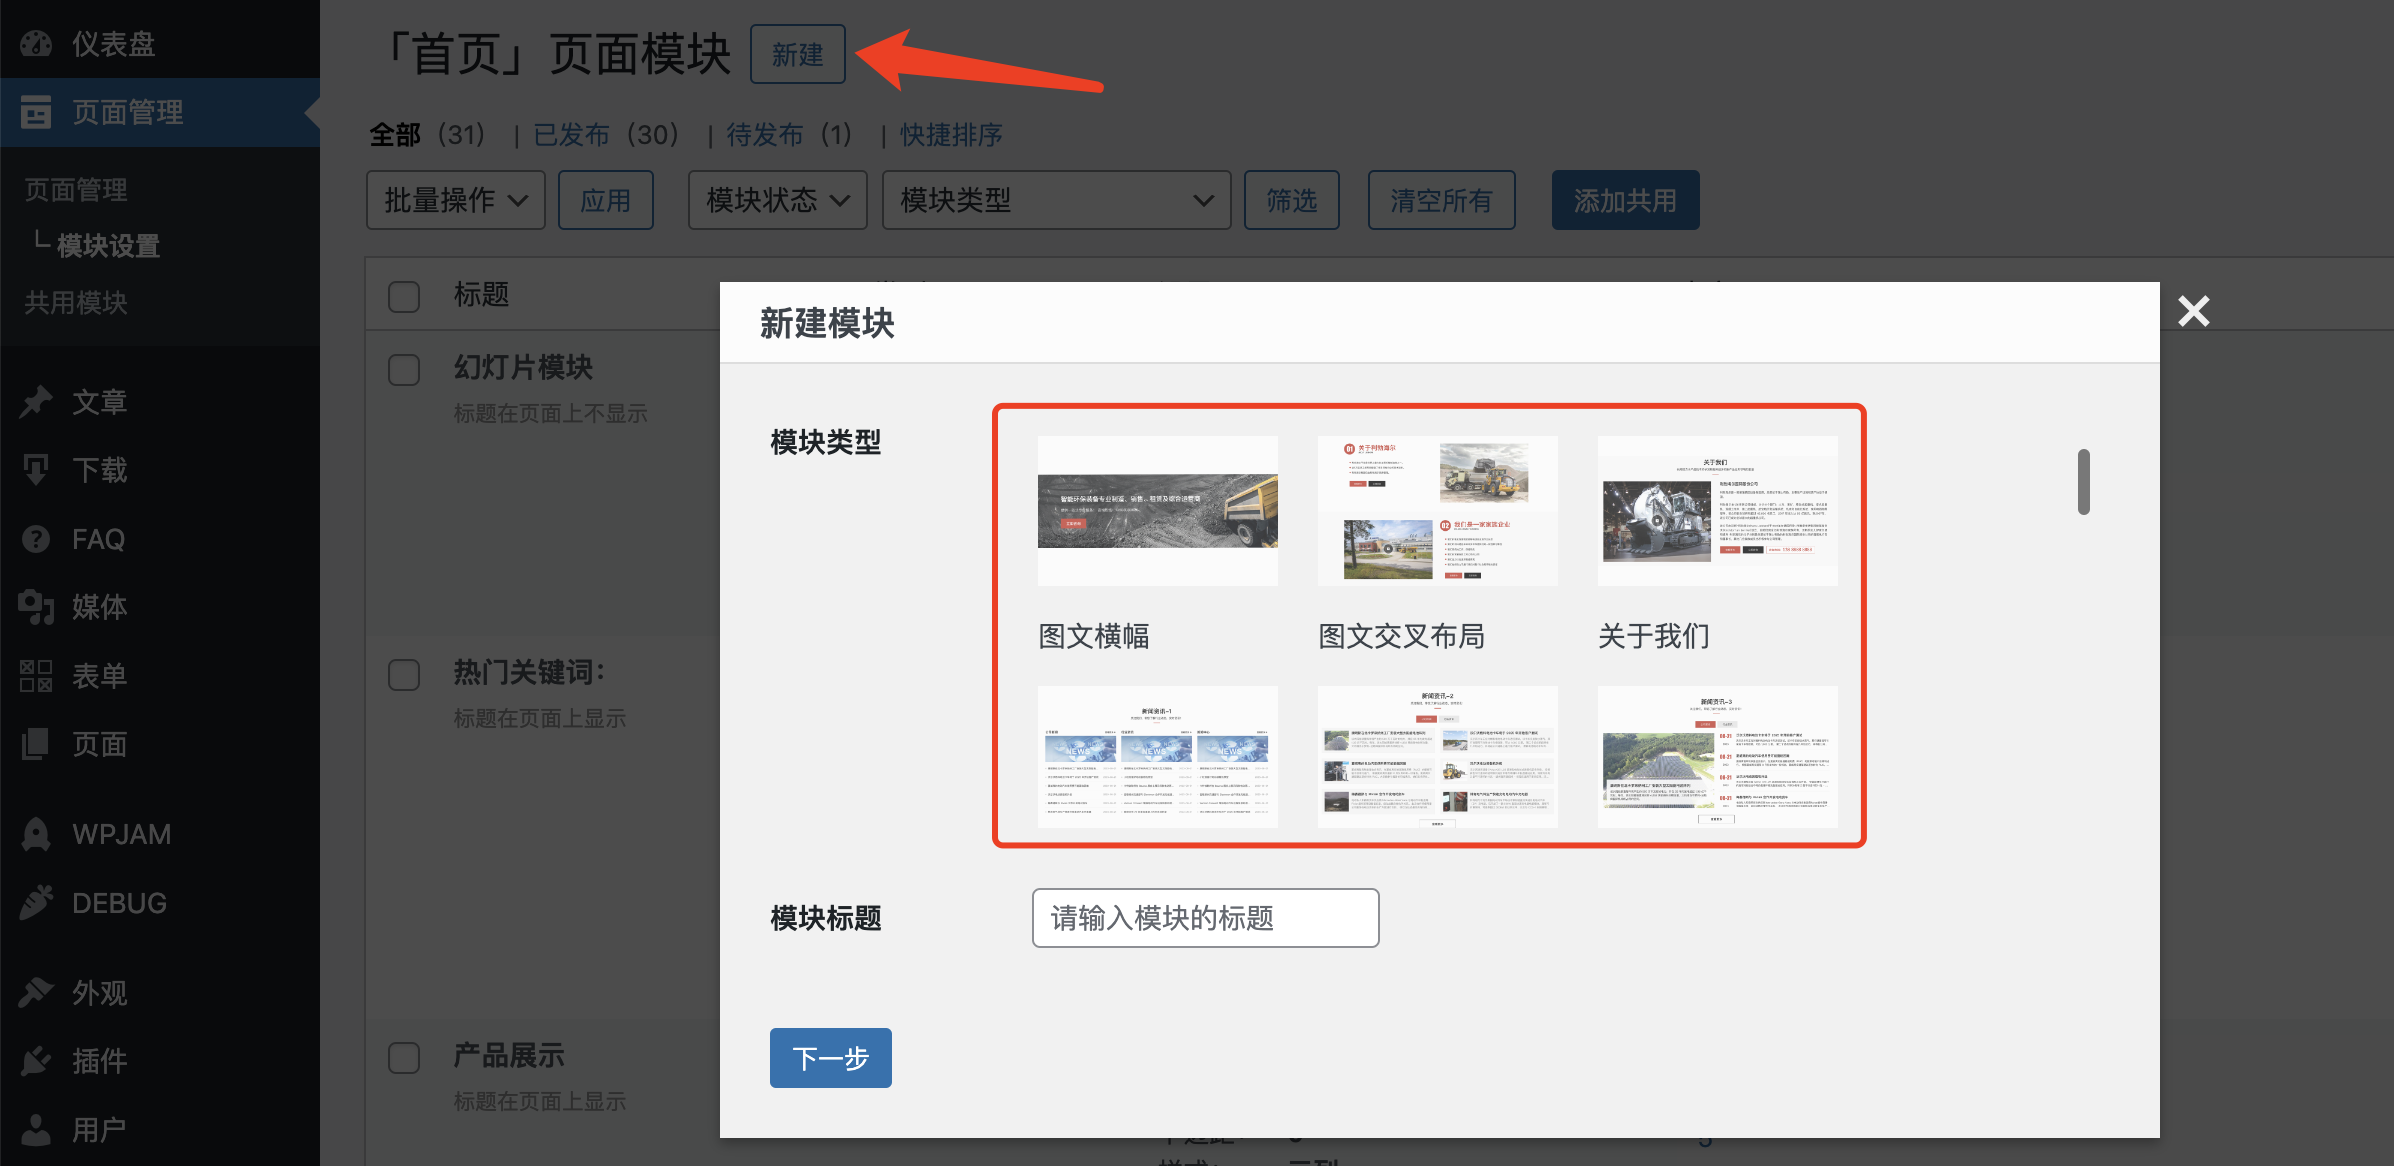
Task: Open 仪表盘 menu item
Action: click(x=160, y=44)
